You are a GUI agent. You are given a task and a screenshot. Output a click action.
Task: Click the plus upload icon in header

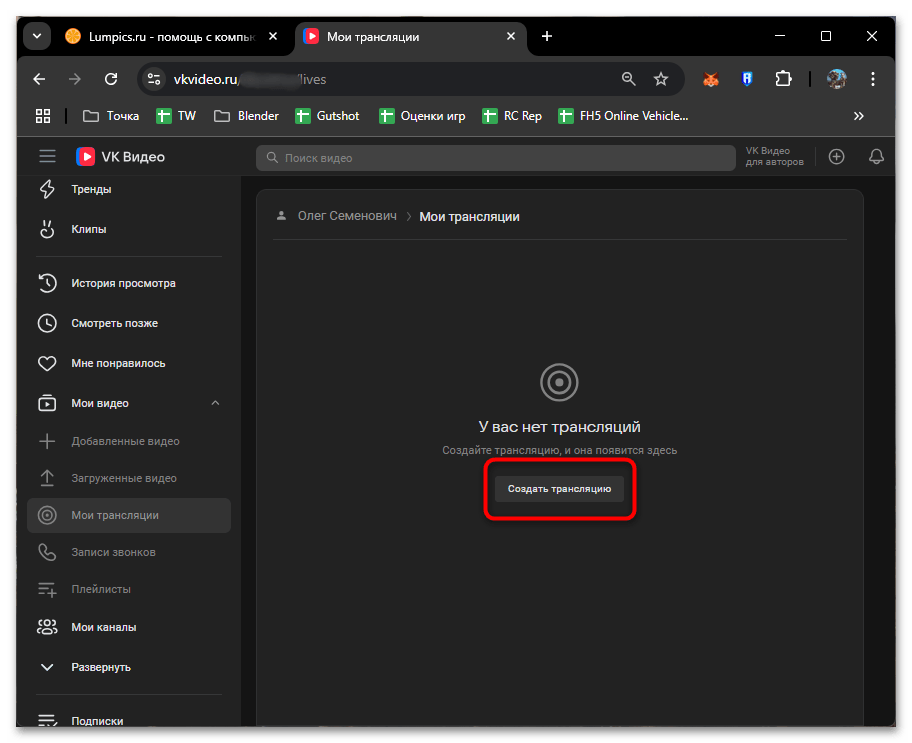[x=837, y=157]
